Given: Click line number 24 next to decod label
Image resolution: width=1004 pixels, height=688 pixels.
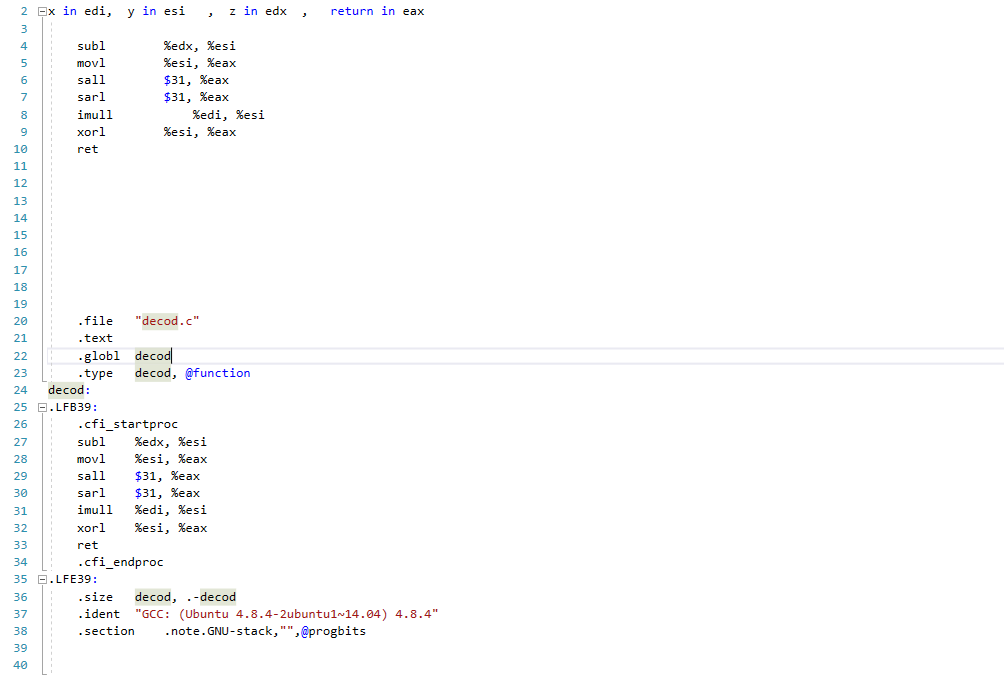Looking at the screenshot, I should pyautogui.click(x=20, y=390).
